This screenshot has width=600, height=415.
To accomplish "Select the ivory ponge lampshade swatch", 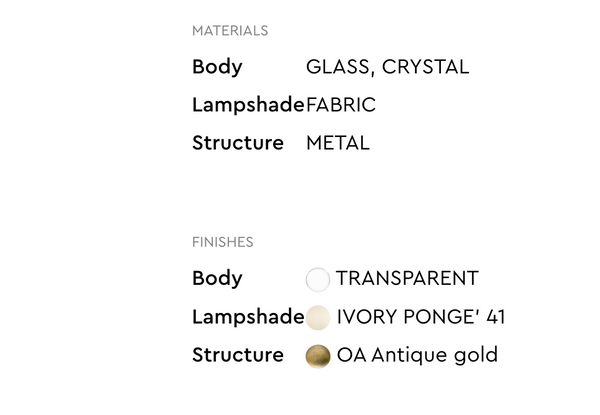I will (x=318, y=318).
